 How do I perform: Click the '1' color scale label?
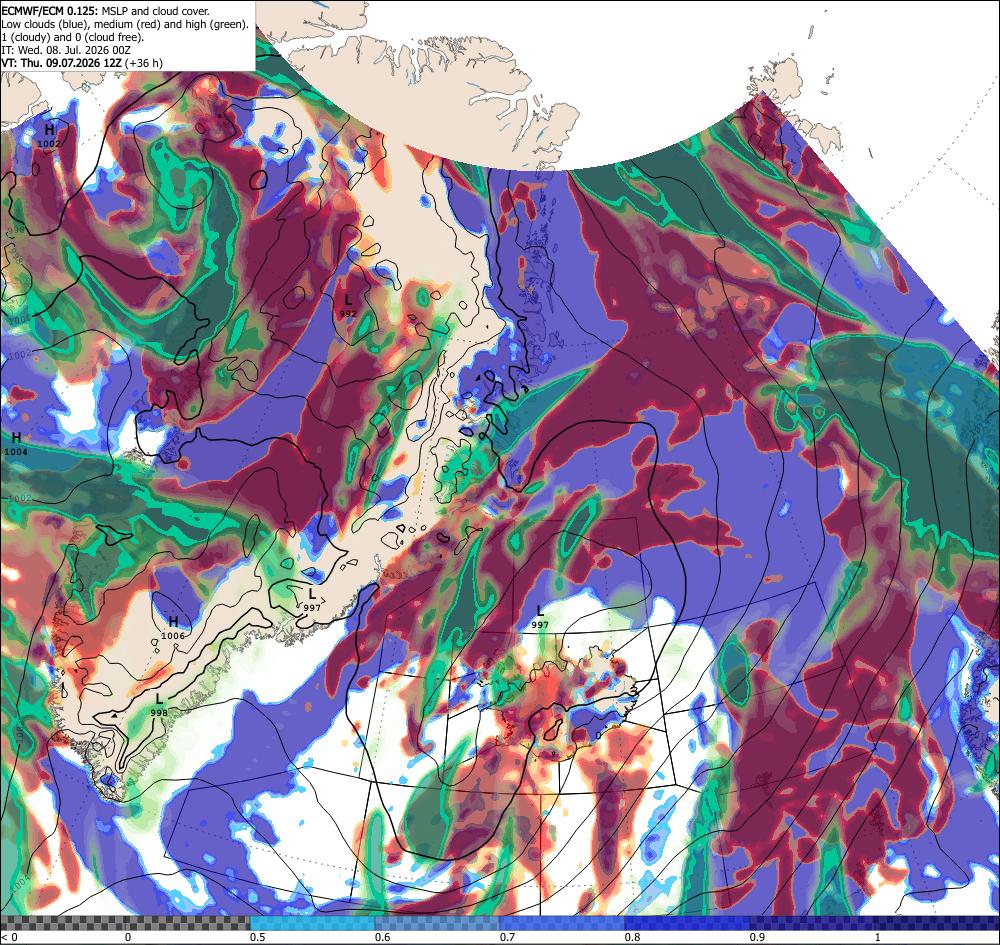[x=878, y=937]
